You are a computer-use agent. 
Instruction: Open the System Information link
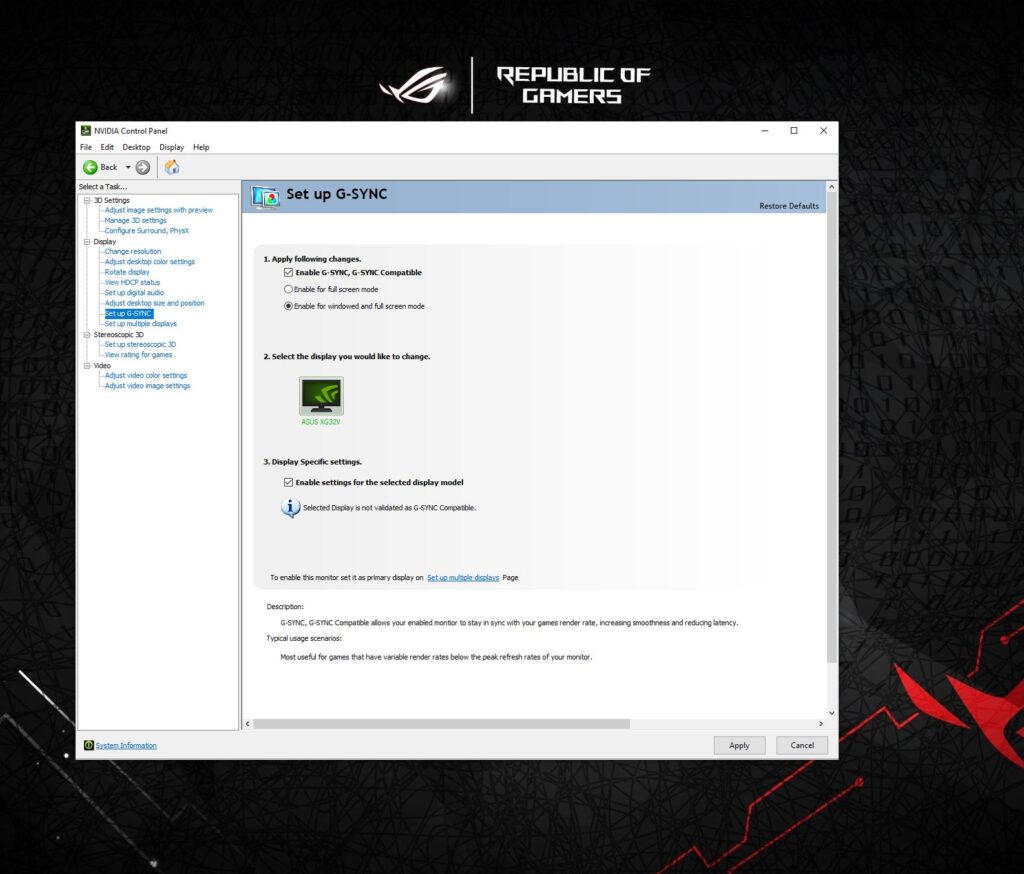coord(126,745)
